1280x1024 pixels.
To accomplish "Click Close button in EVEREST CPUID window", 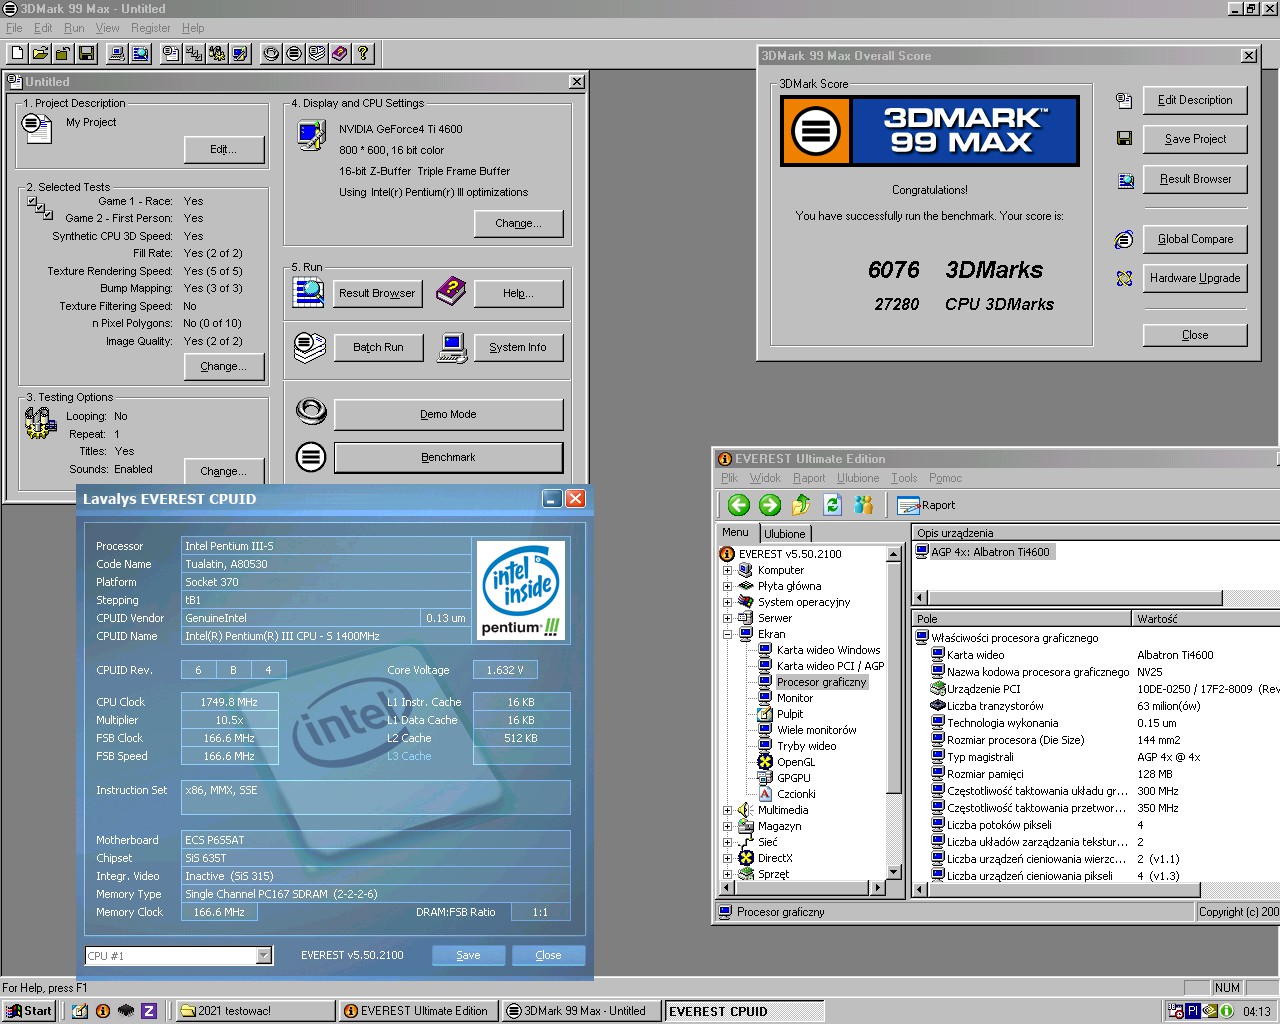I will (548, 955).
